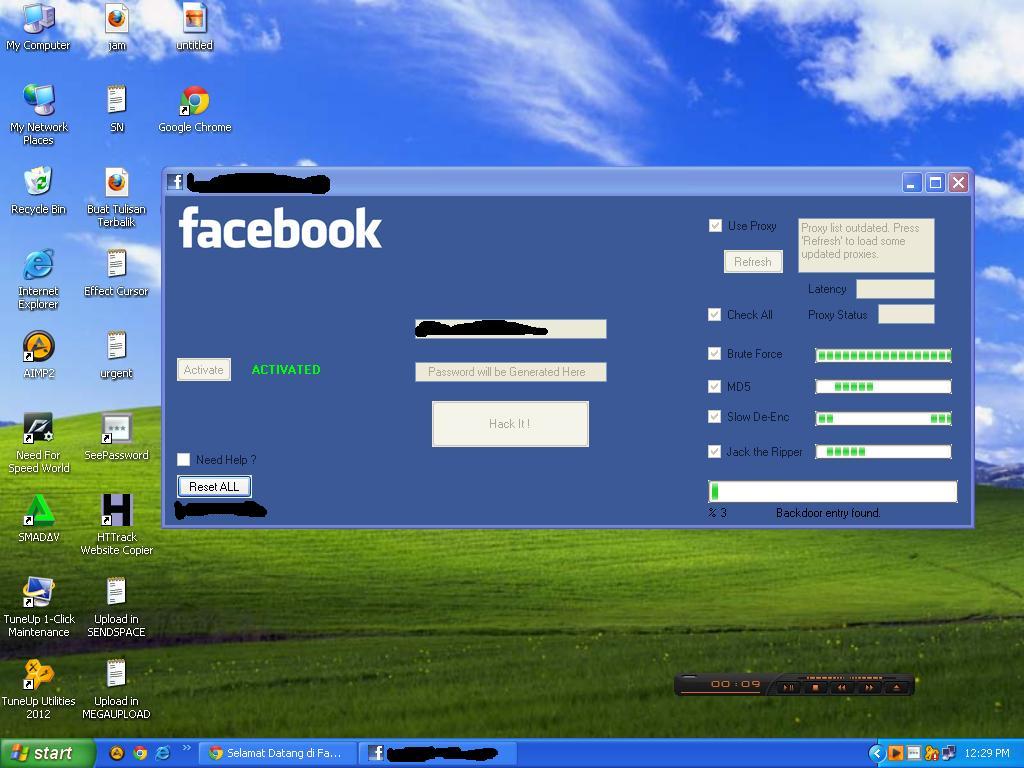Toggle the Use Proxy checkbox
This screenshot has height=768, width=1024.
pos(715,225)
